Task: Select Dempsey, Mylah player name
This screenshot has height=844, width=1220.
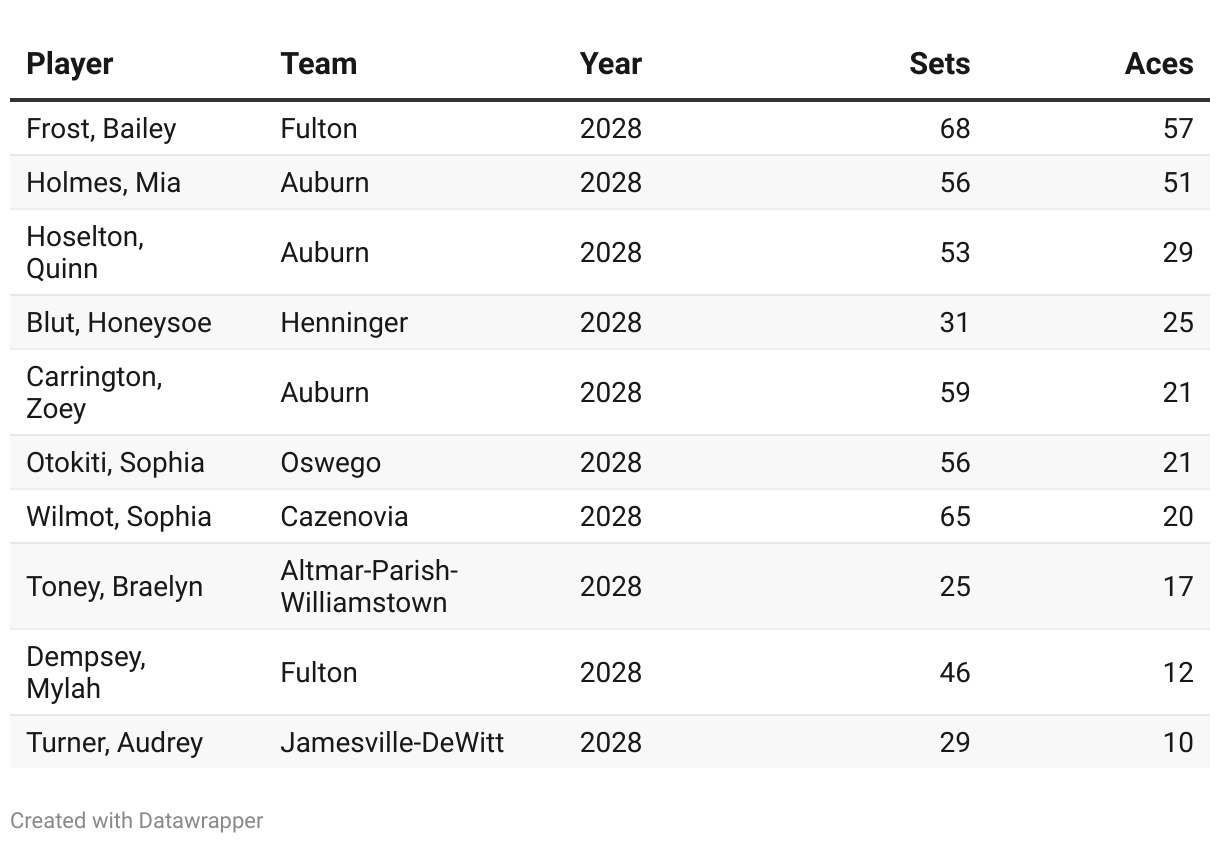Action: (86, 673)
